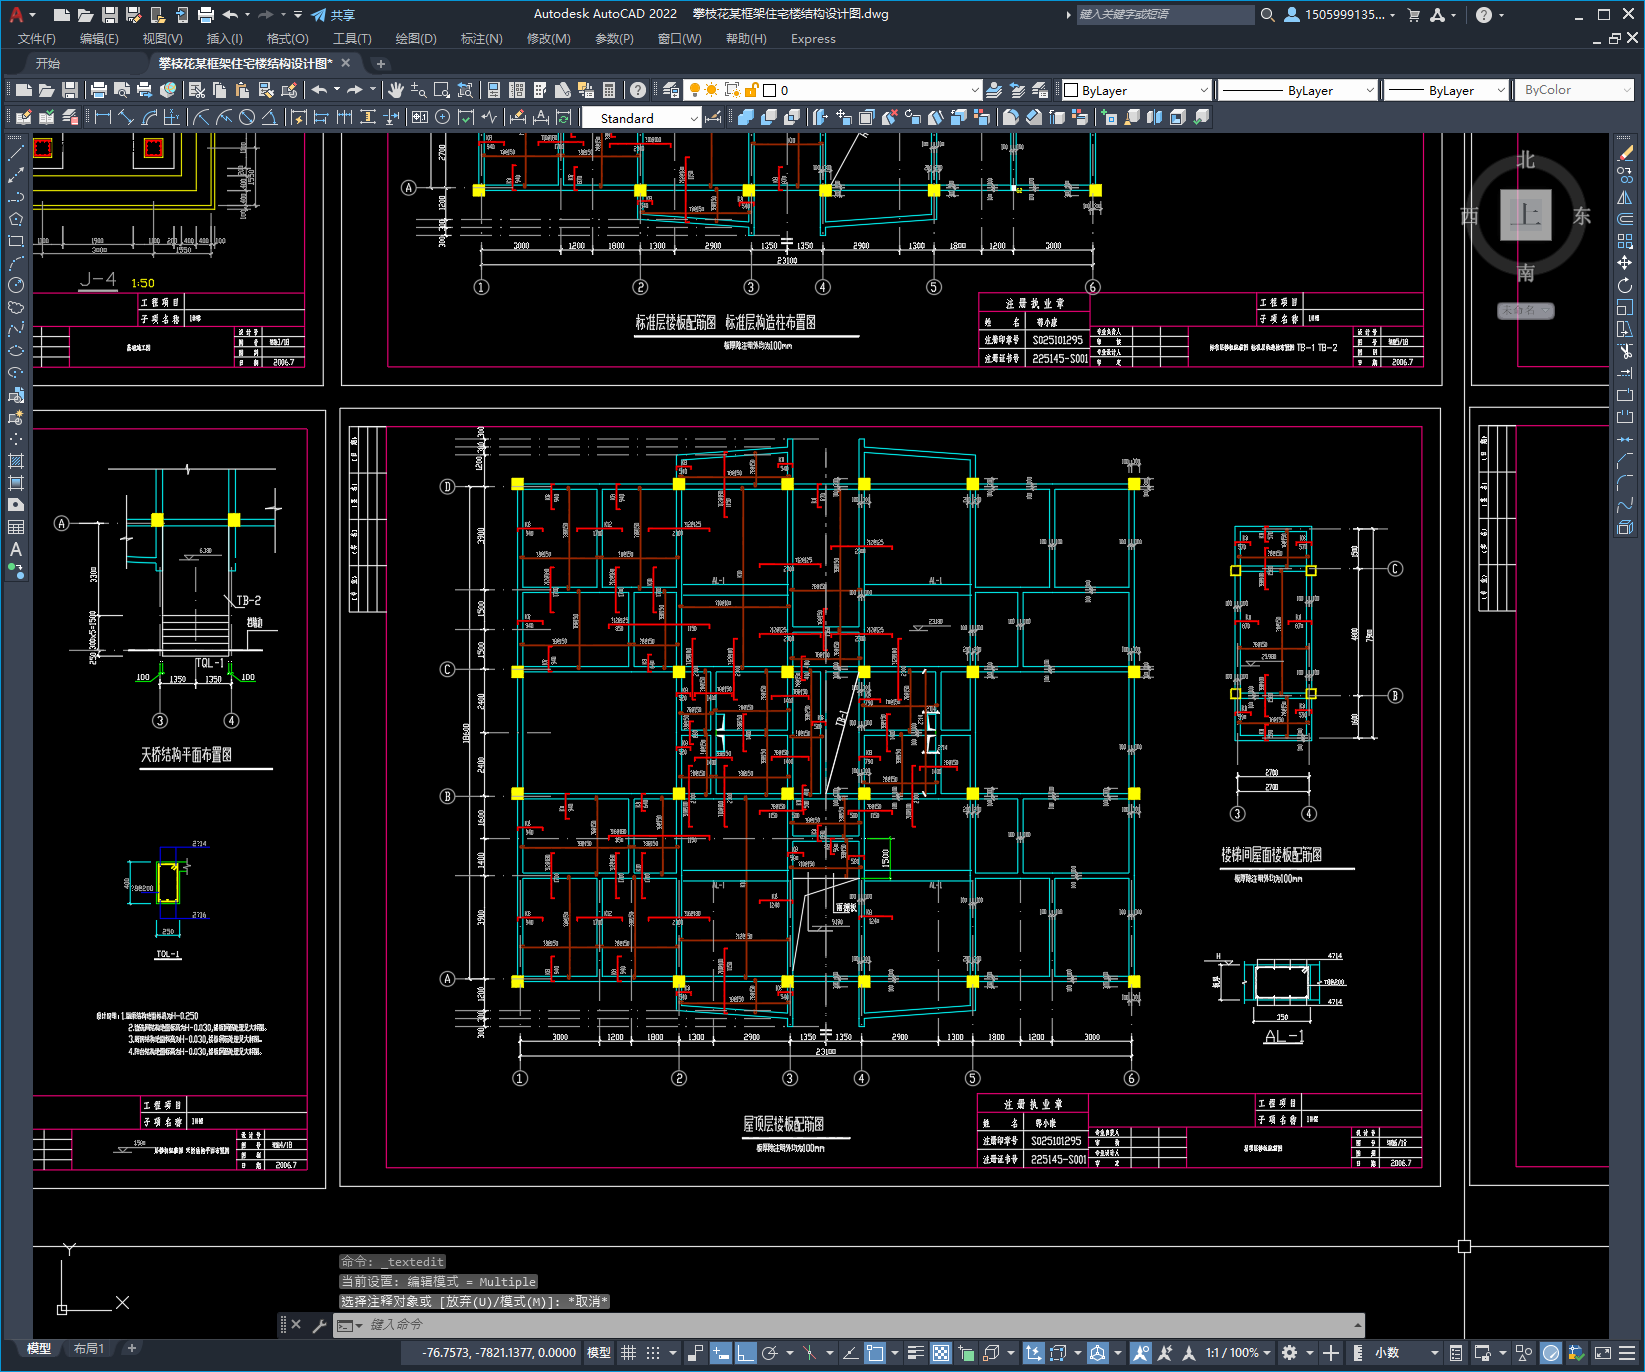Open the Plot print icon
The height and width of the screenshot is (1372, 1645).
(x=99, y=90)
